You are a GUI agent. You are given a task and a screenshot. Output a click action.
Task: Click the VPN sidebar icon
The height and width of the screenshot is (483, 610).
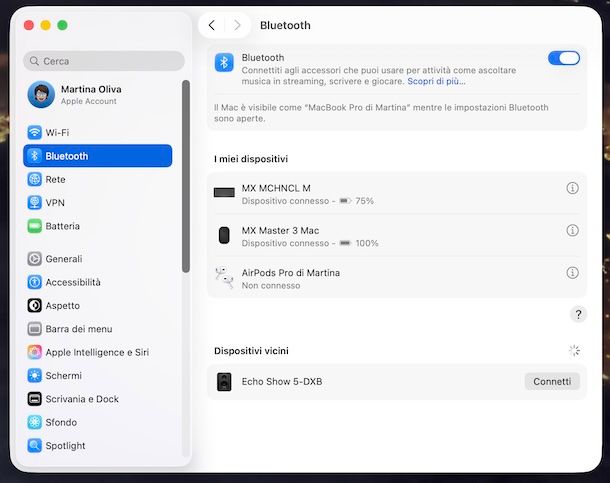coord(35,203)
